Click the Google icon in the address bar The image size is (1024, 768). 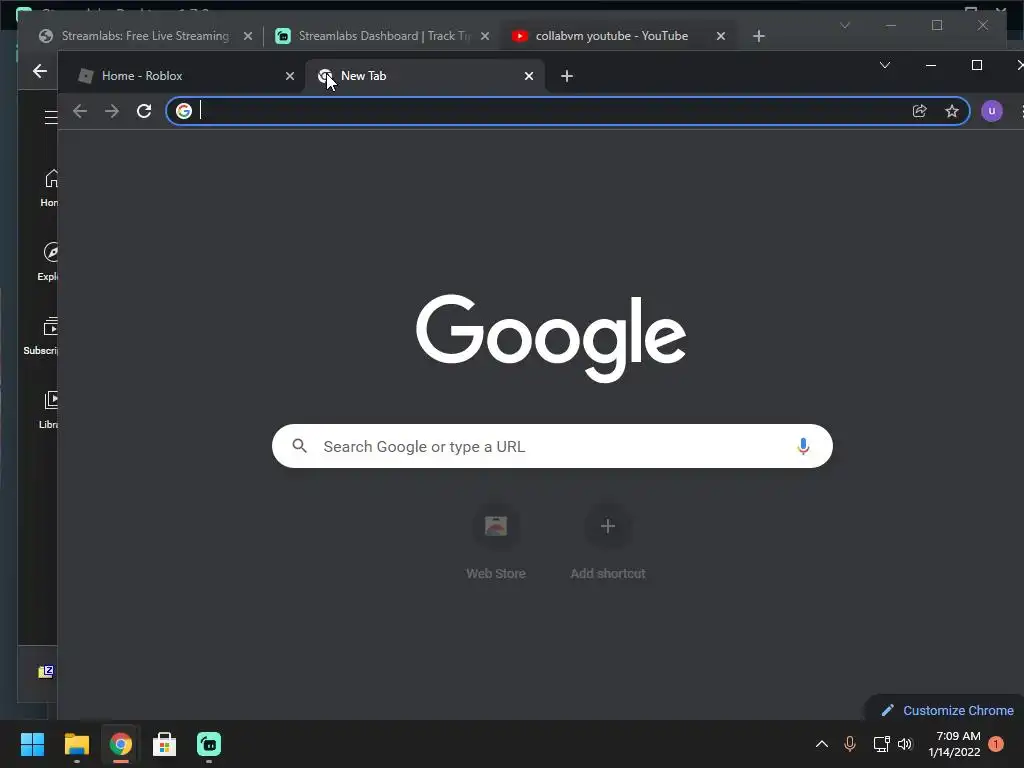point(184,111)
